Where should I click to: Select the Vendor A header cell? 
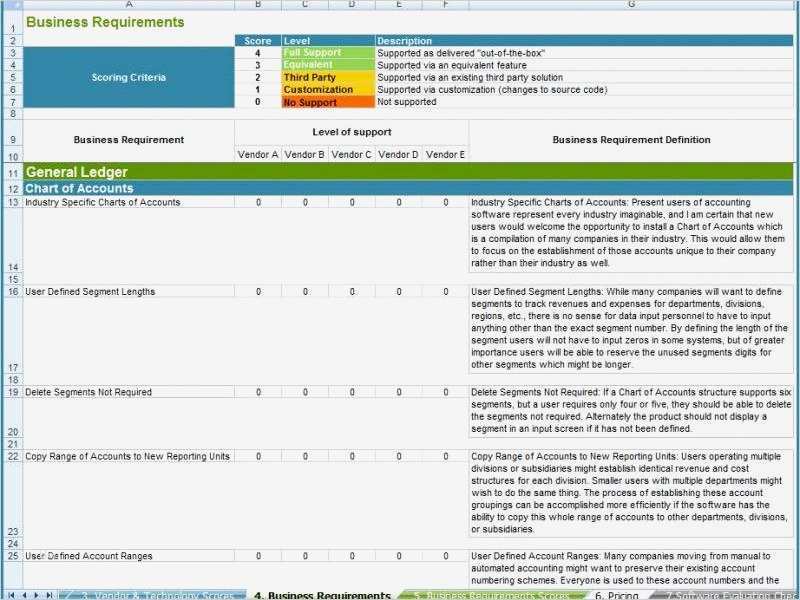click(x=258, y=154)
